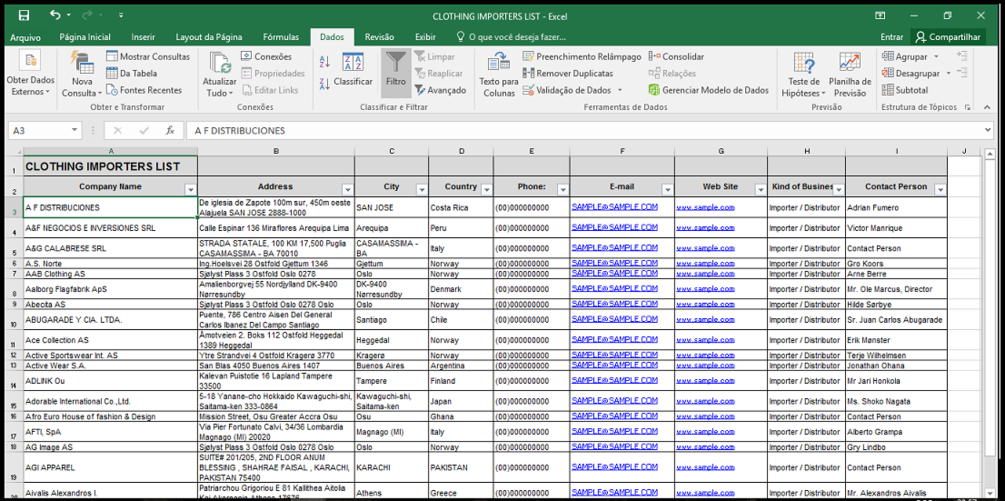Viewport: 1005px width, 501px height.
Task: Open Gerenciar Modelo de Dados
Action: point(708,90)
